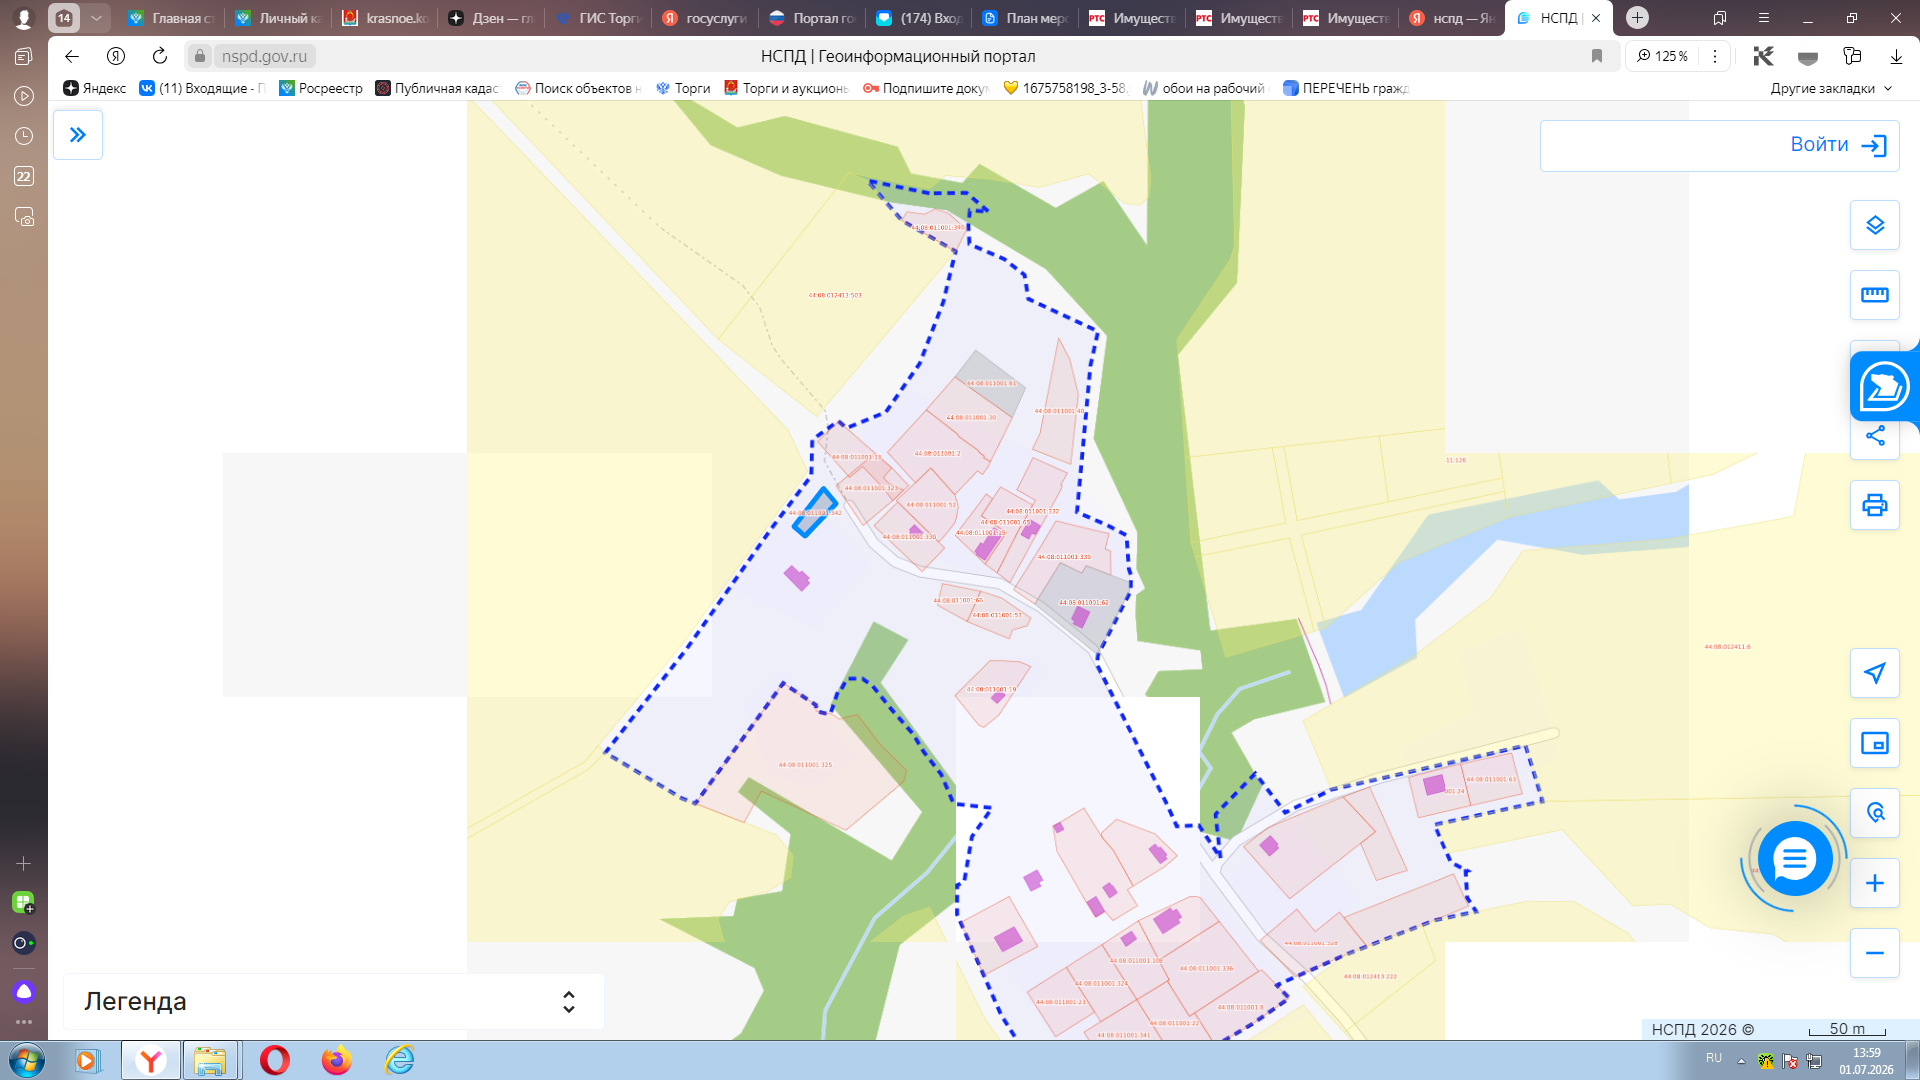Click the nspd.gov.ru address field
1920x1080 pixels.
tap(264, 56)
